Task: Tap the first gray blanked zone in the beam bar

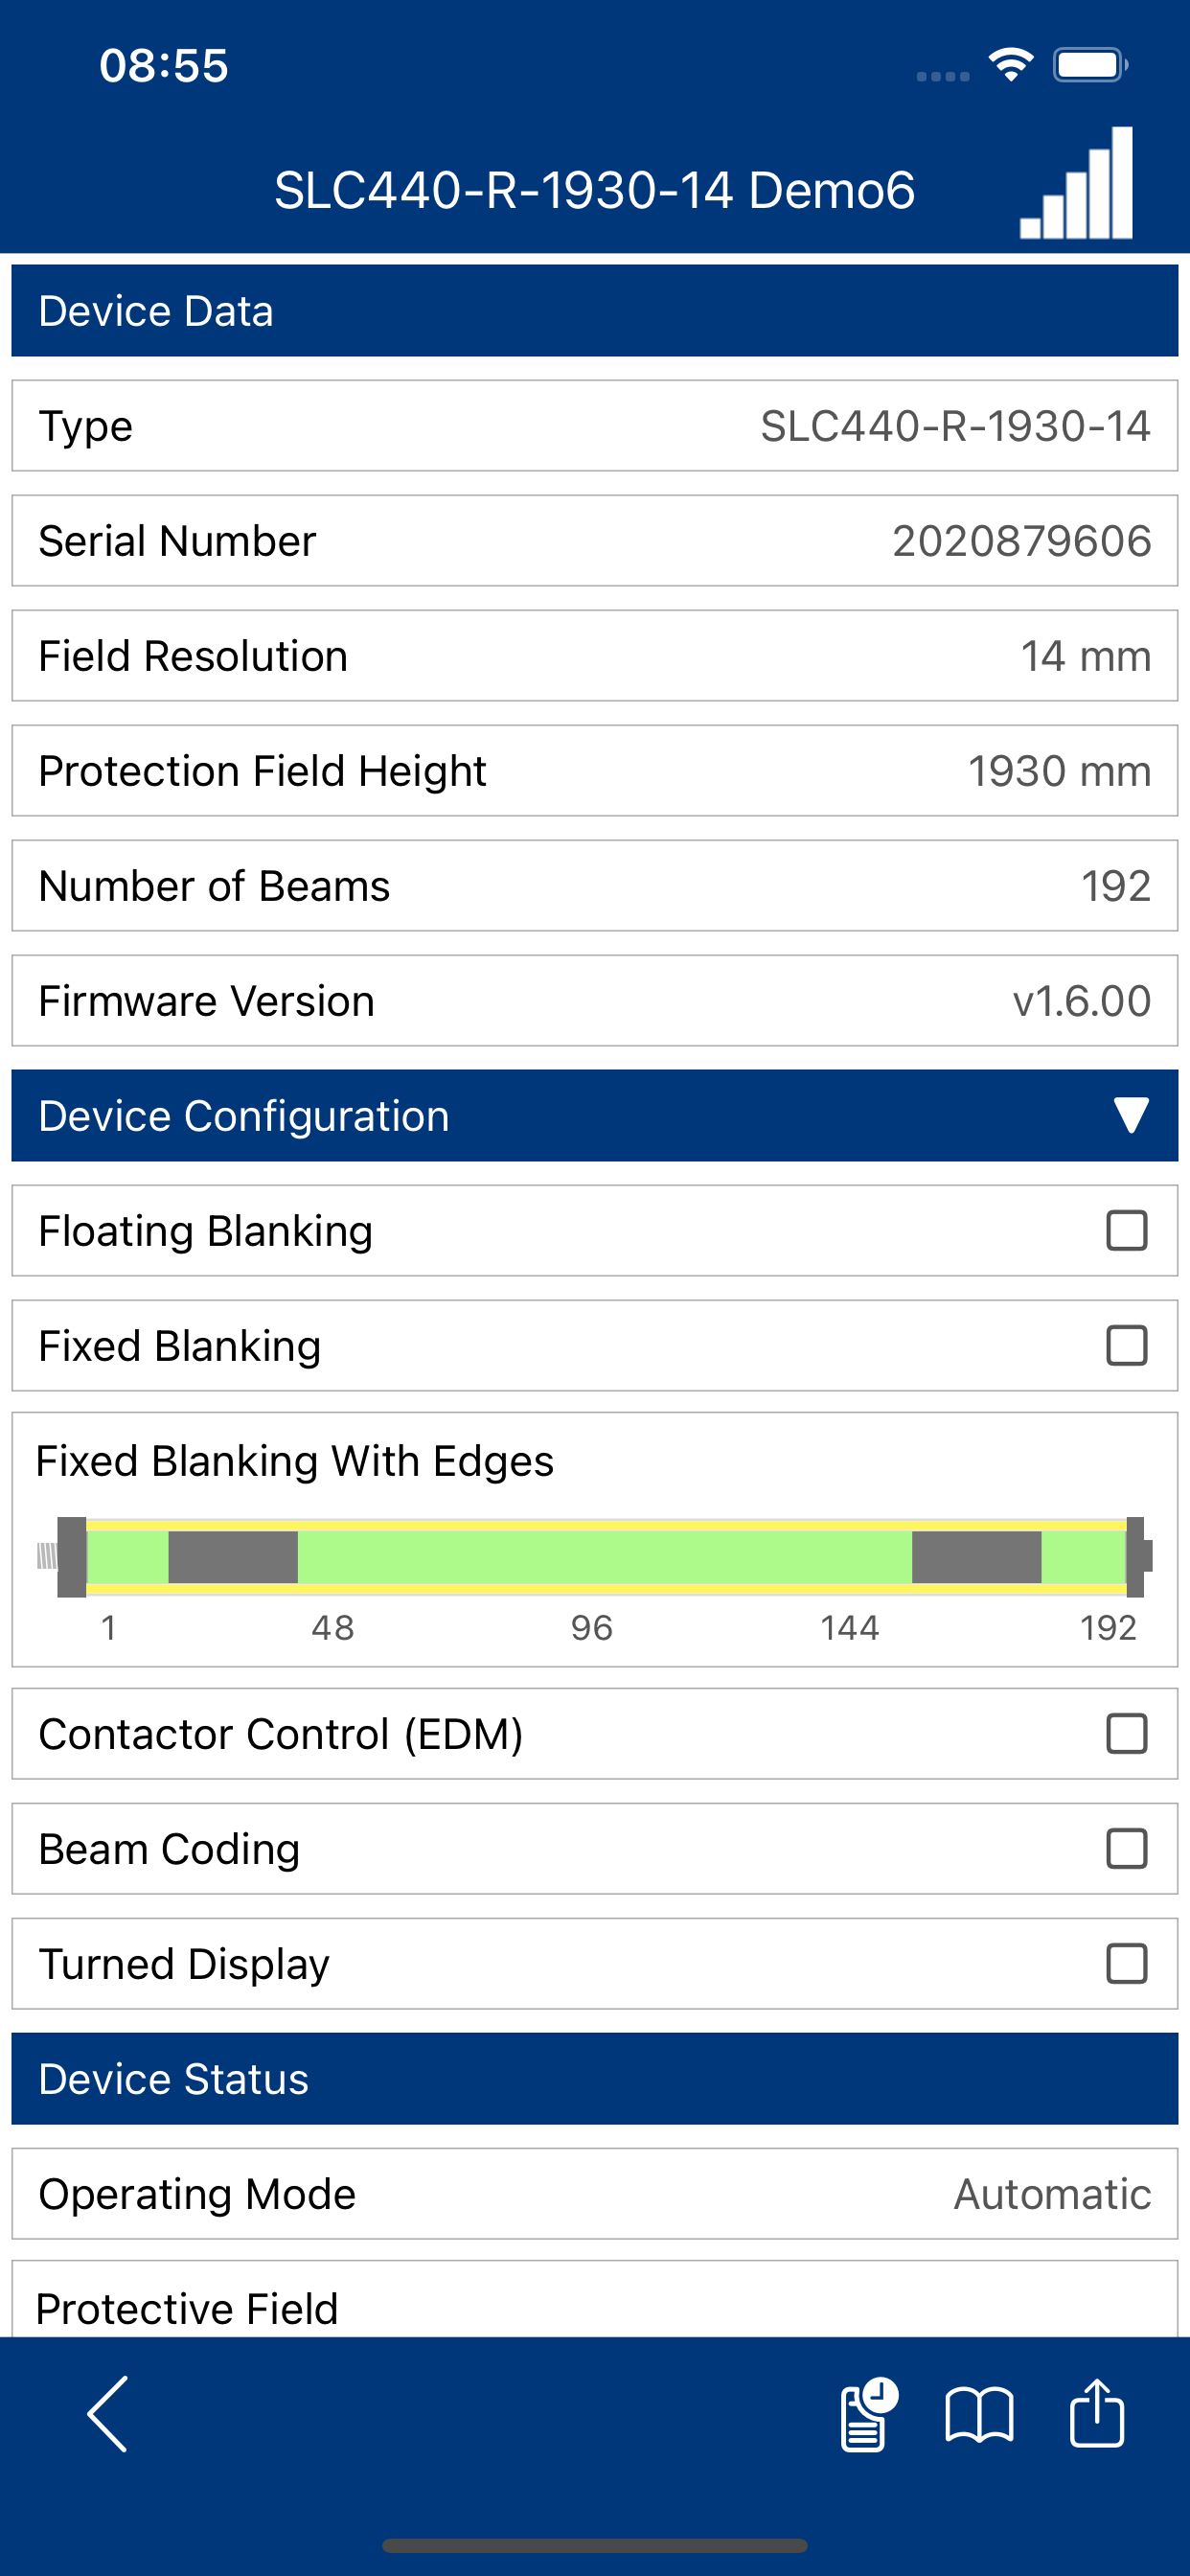Action: 233,1557
